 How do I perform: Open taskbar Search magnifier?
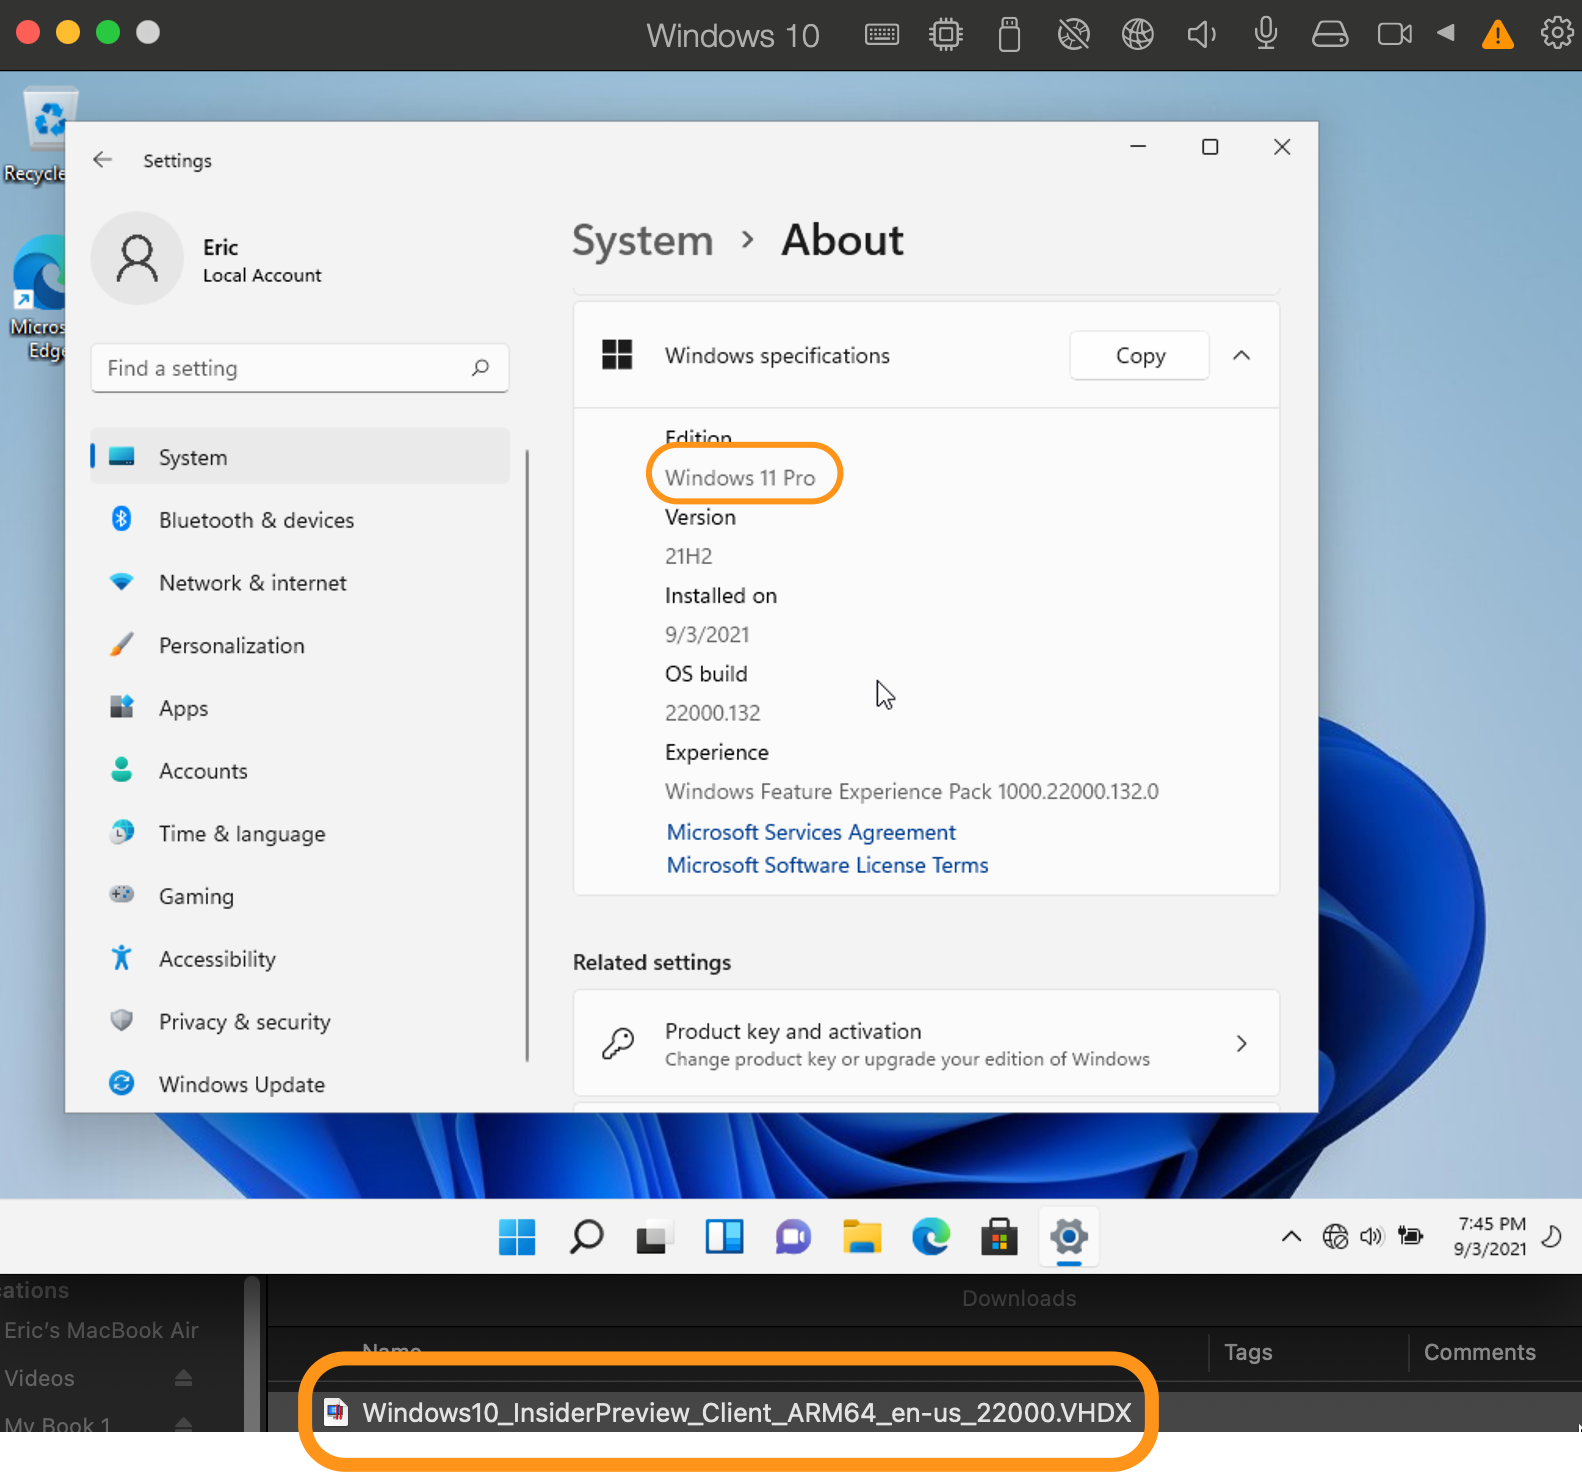coord(586,1237)
